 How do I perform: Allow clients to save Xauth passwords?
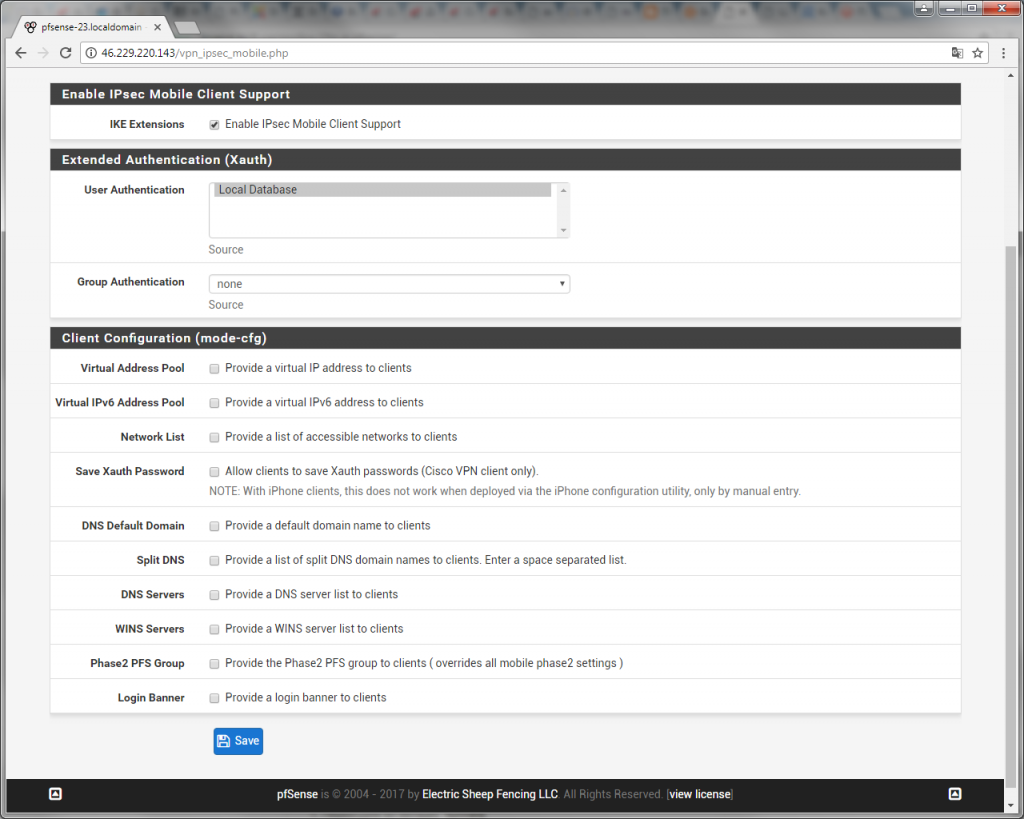coord(214,472)
